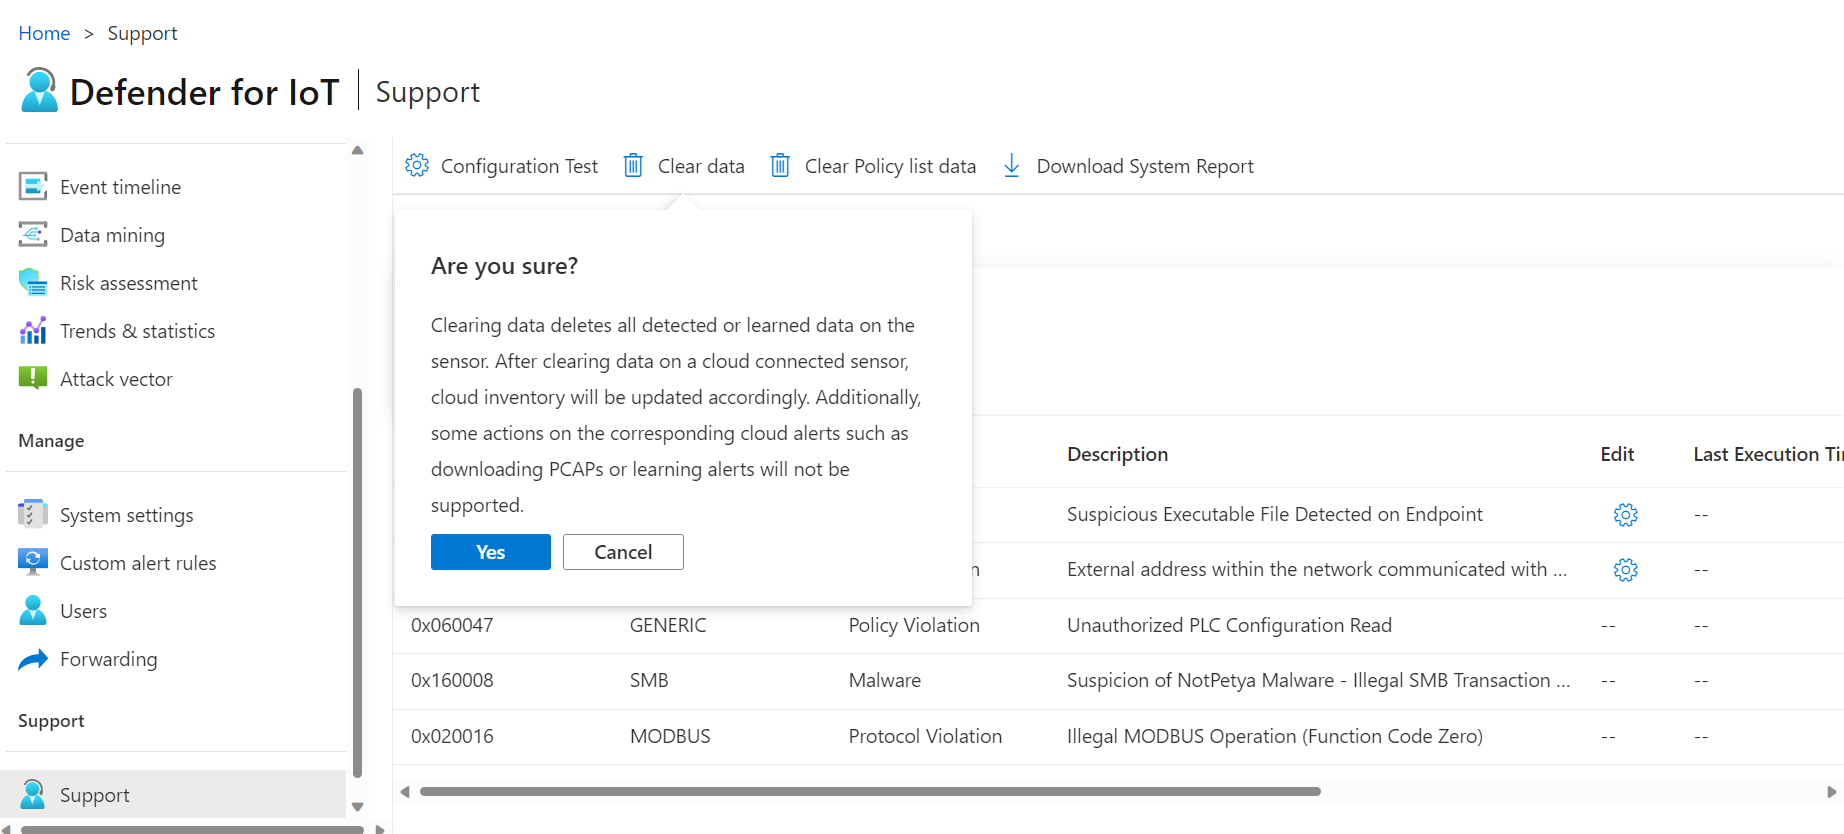Click the Configuration Test gear icon
The width and height of the screenshot is (1844, 834).
[417, 165]
